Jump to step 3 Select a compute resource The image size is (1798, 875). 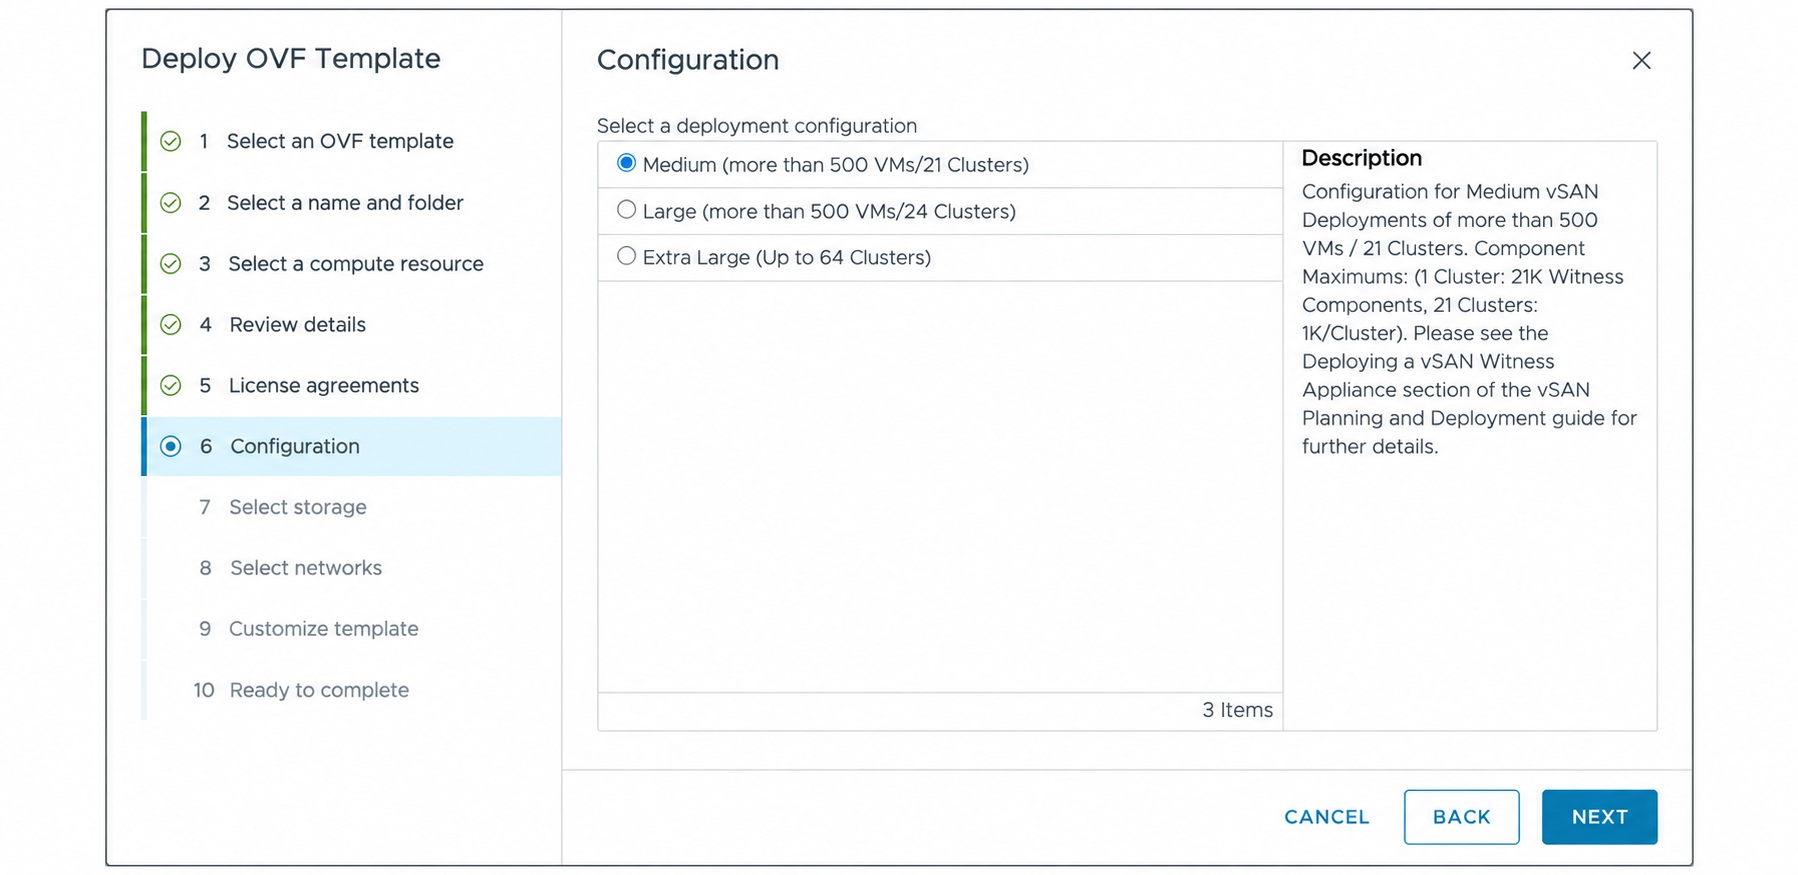352,264
